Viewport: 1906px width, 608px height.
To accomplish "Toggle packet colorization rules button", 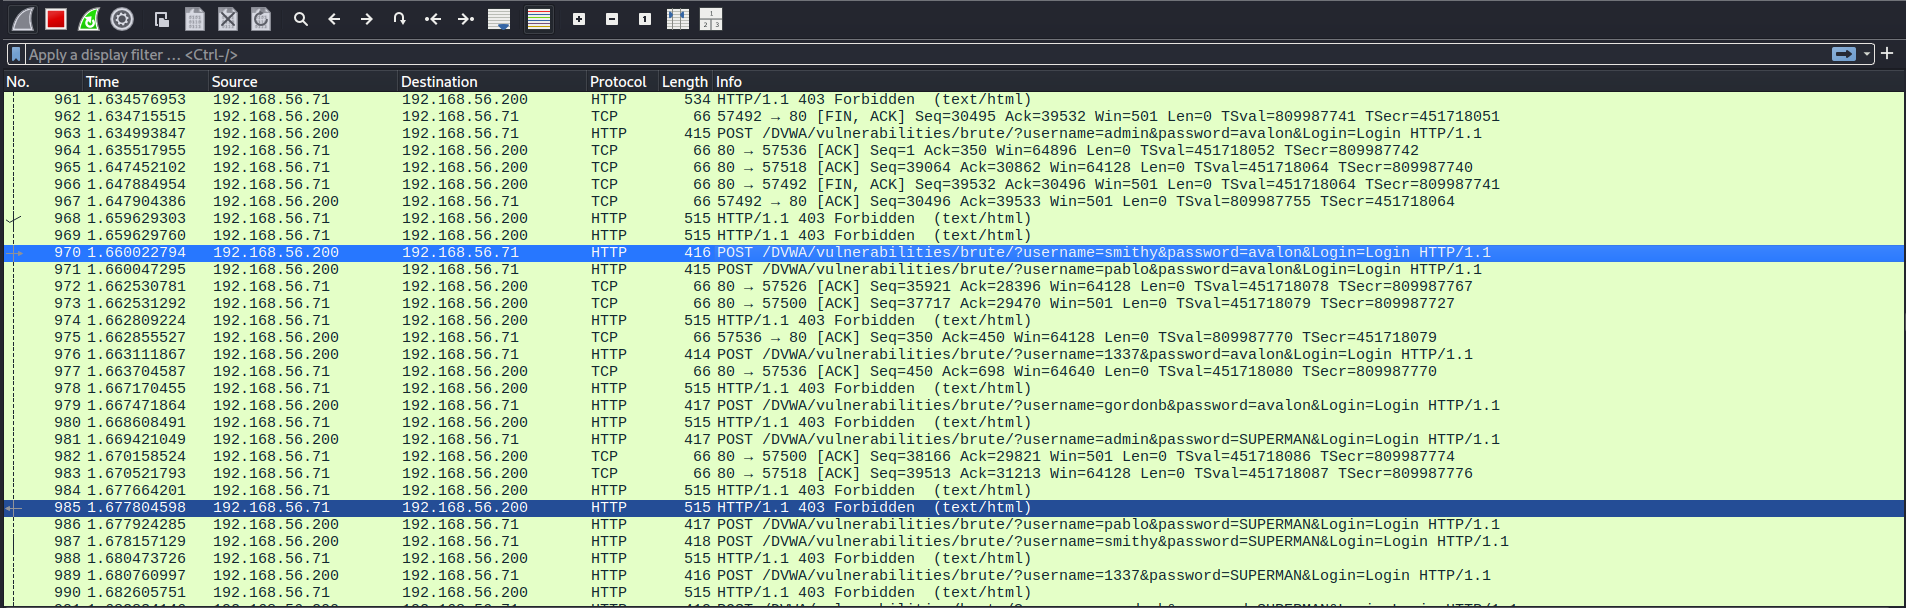I will coord(539,19).
